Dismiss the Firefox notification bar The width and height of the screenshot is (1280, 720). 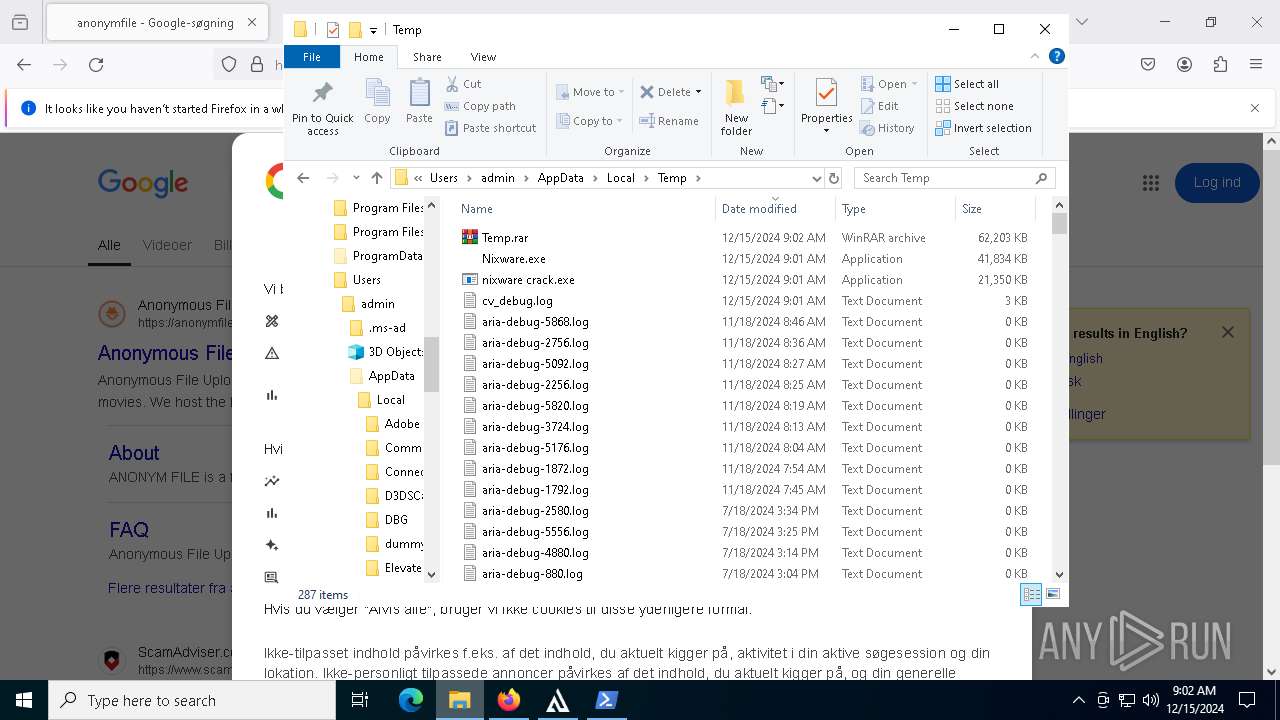coord(1255,108)
